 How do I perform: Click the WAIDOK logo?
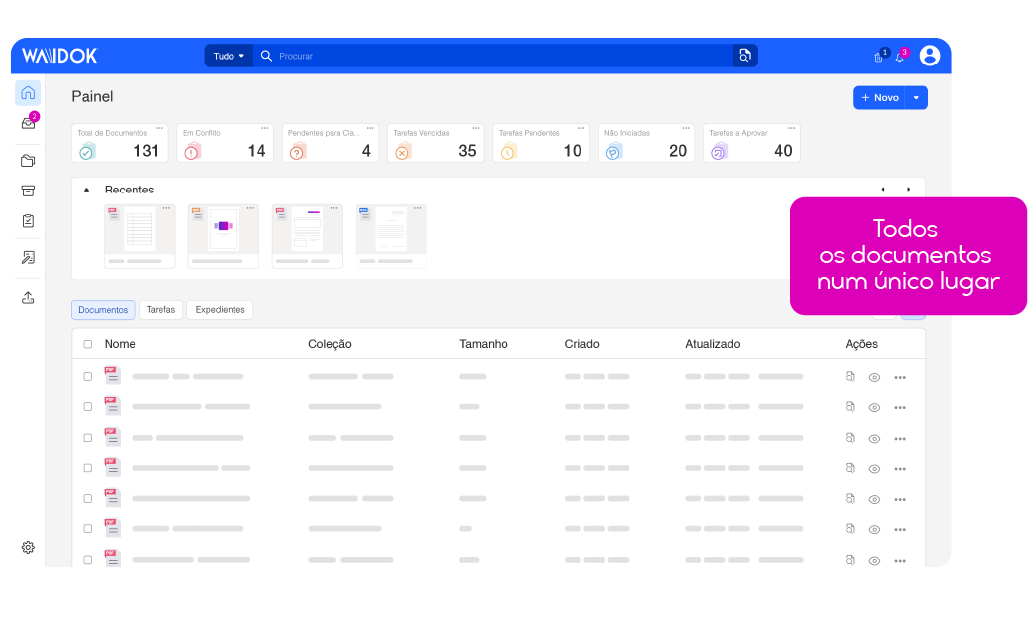tap(60, 56)
